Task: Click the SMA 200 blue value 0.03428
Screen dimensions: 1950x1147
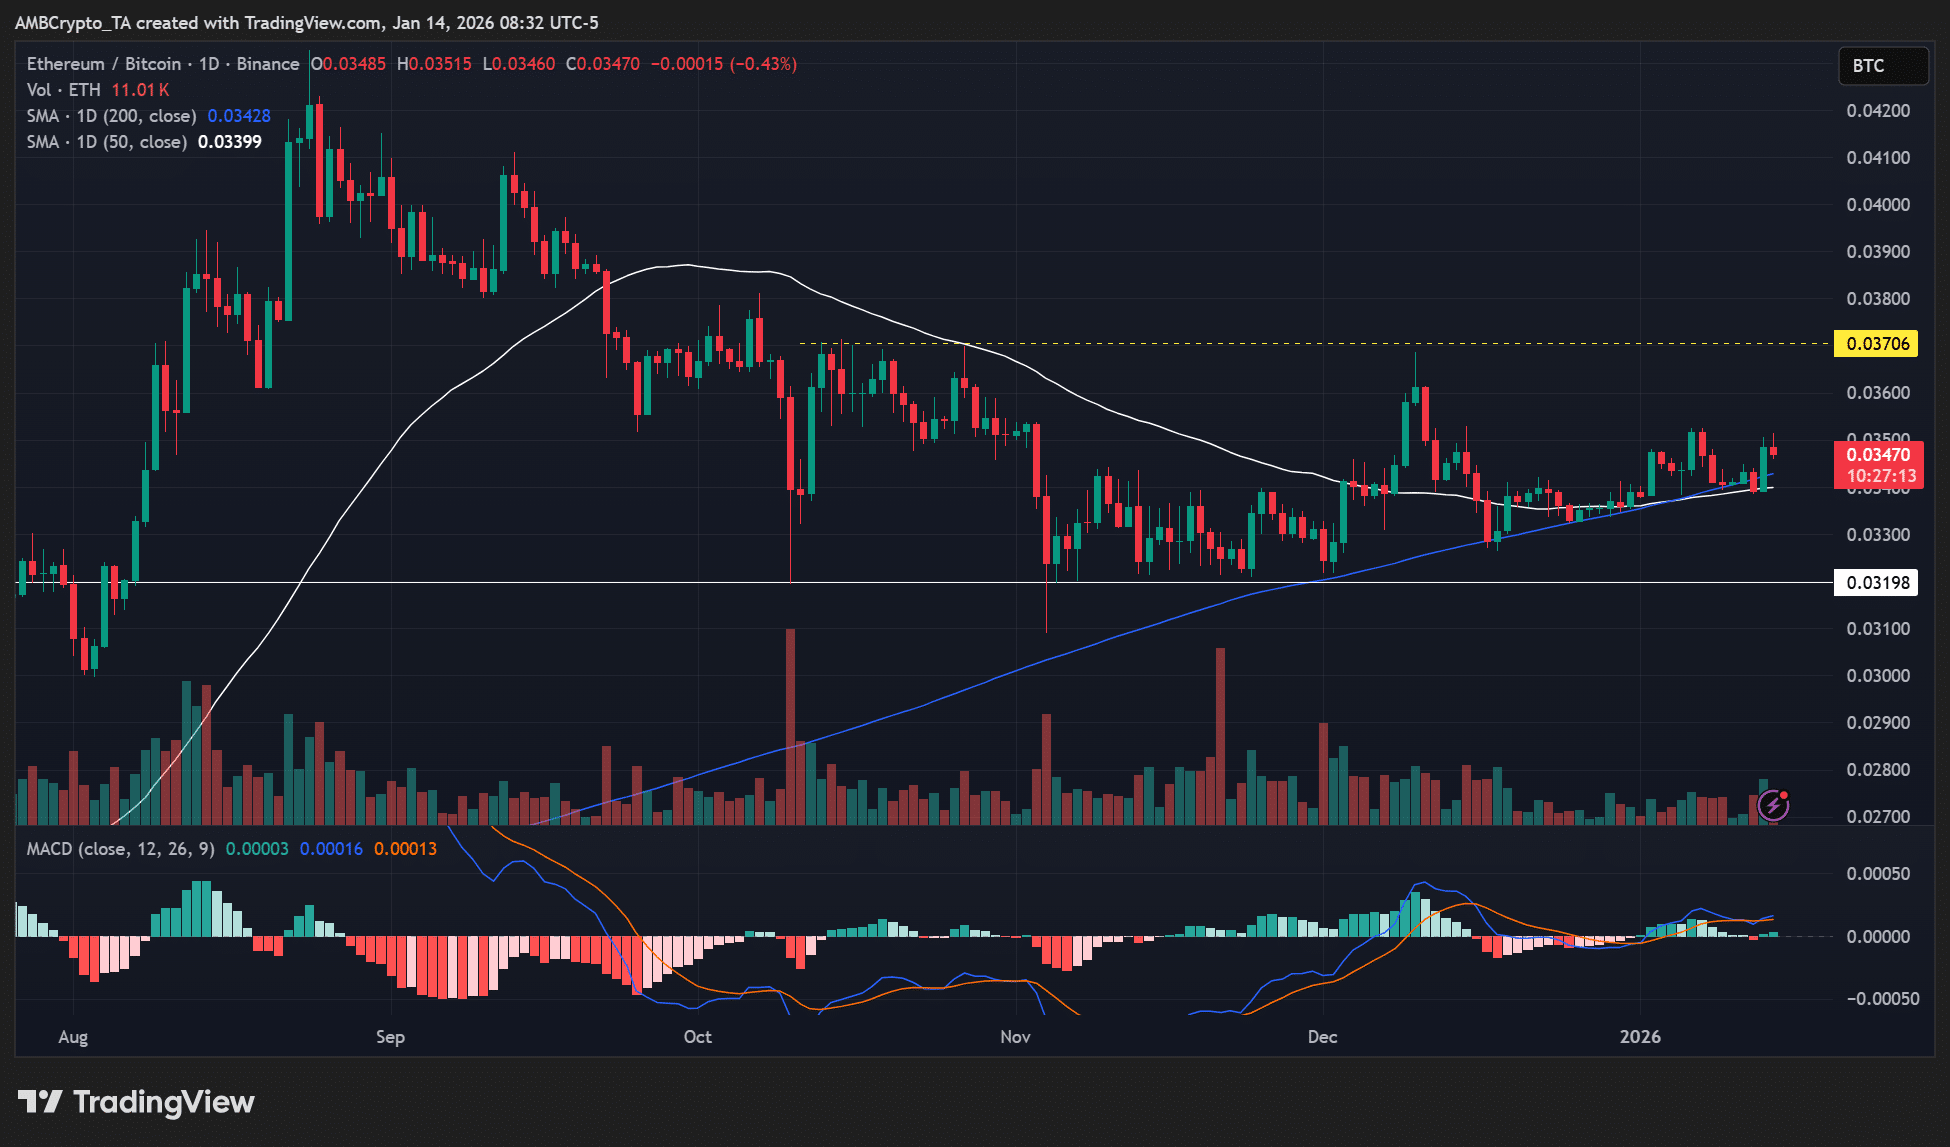Action: pos(237,116)
